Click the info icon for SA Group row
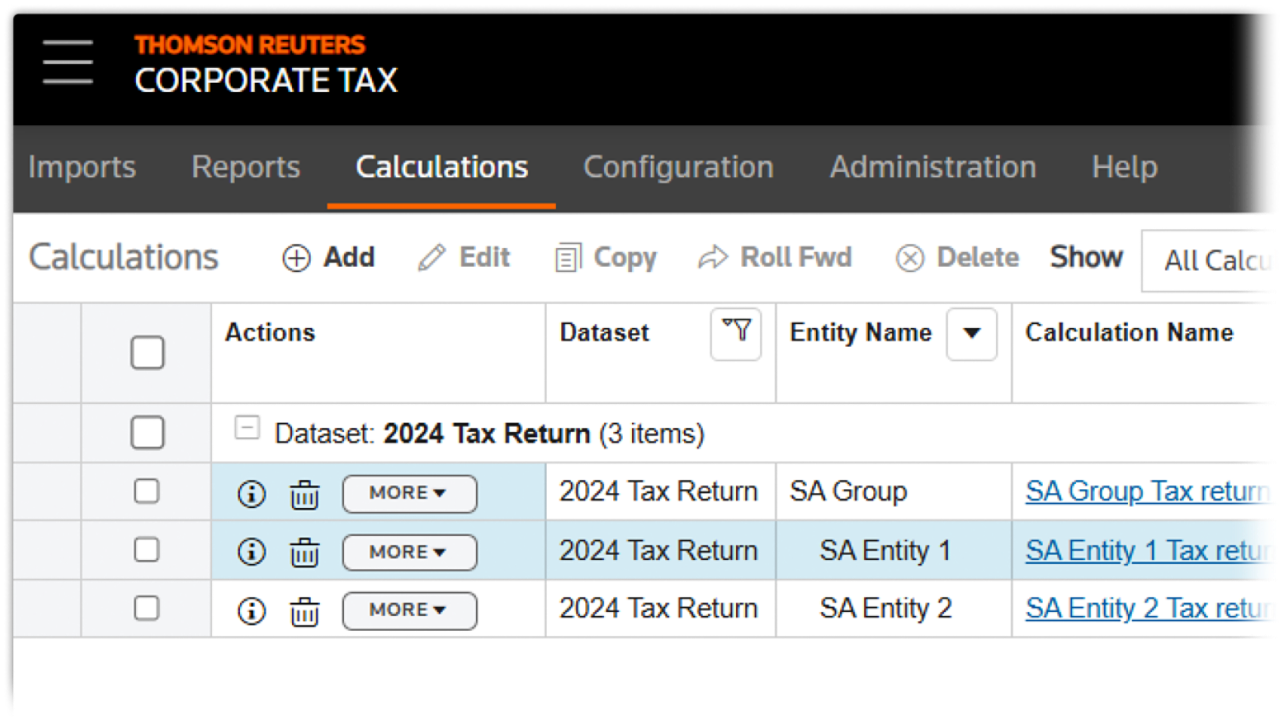Viewport: 1280px width, 721px height. (x=251, y=494)
